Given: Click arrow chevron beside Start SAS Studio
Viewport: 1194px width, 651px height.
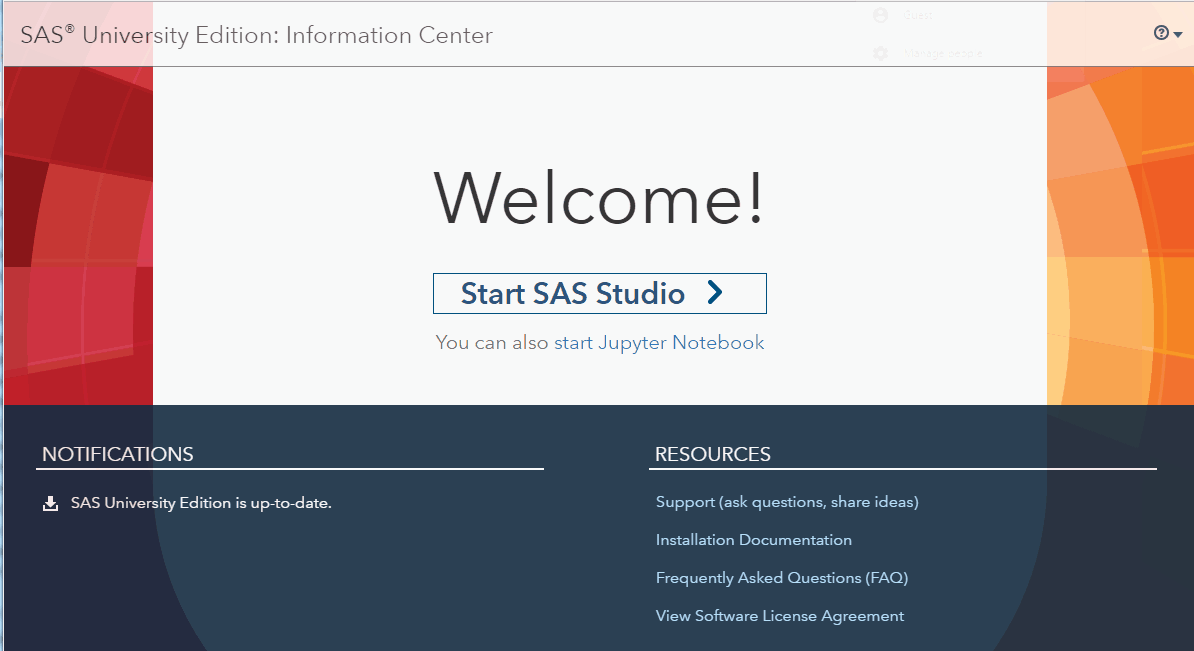Looking at the screenshot, I should [x=714, y=292].
